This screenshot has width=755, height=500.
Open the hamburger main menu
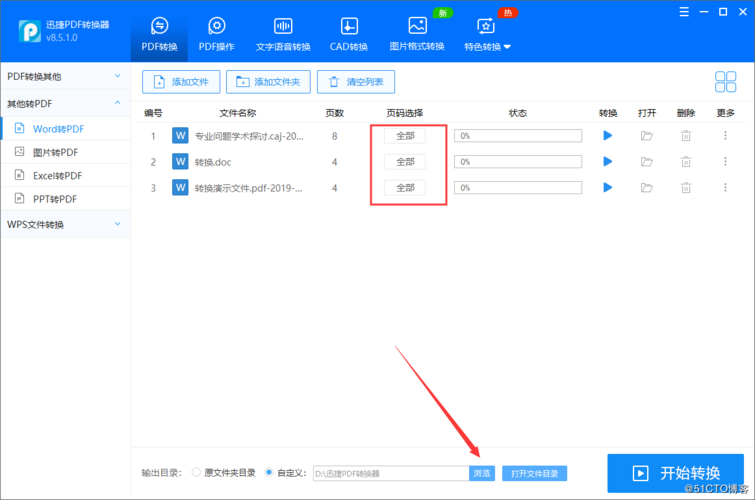click(x=684, y=12)
